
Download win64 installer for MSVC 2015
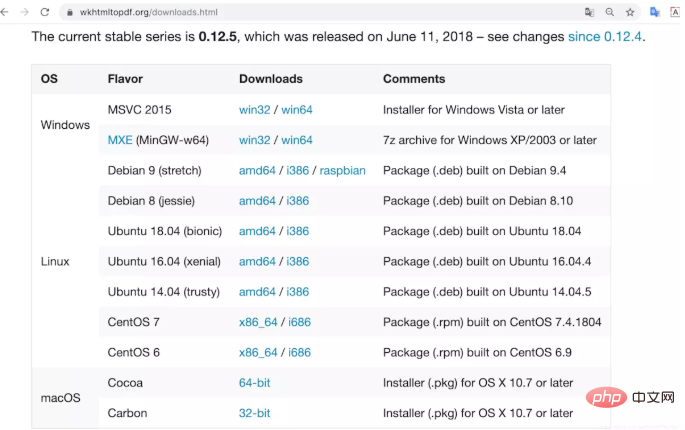point(297,109)
